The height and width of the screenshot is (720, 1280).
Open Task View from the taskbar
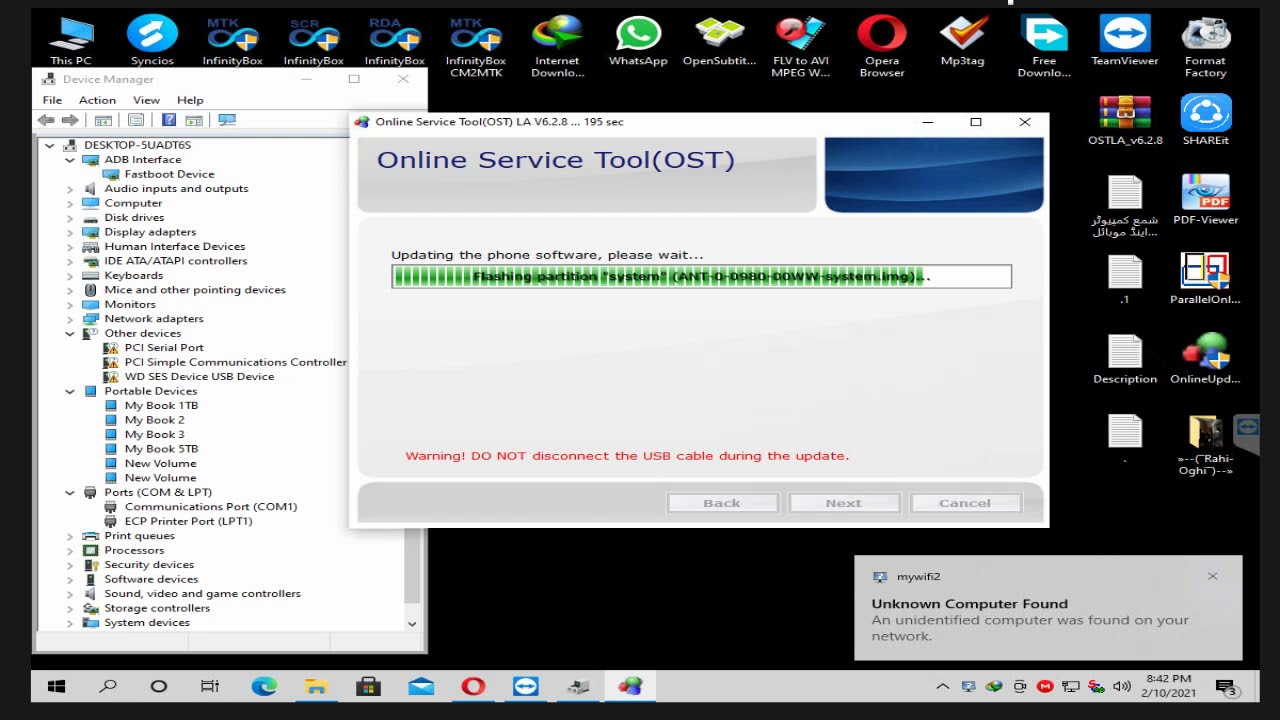coord(210,686)
